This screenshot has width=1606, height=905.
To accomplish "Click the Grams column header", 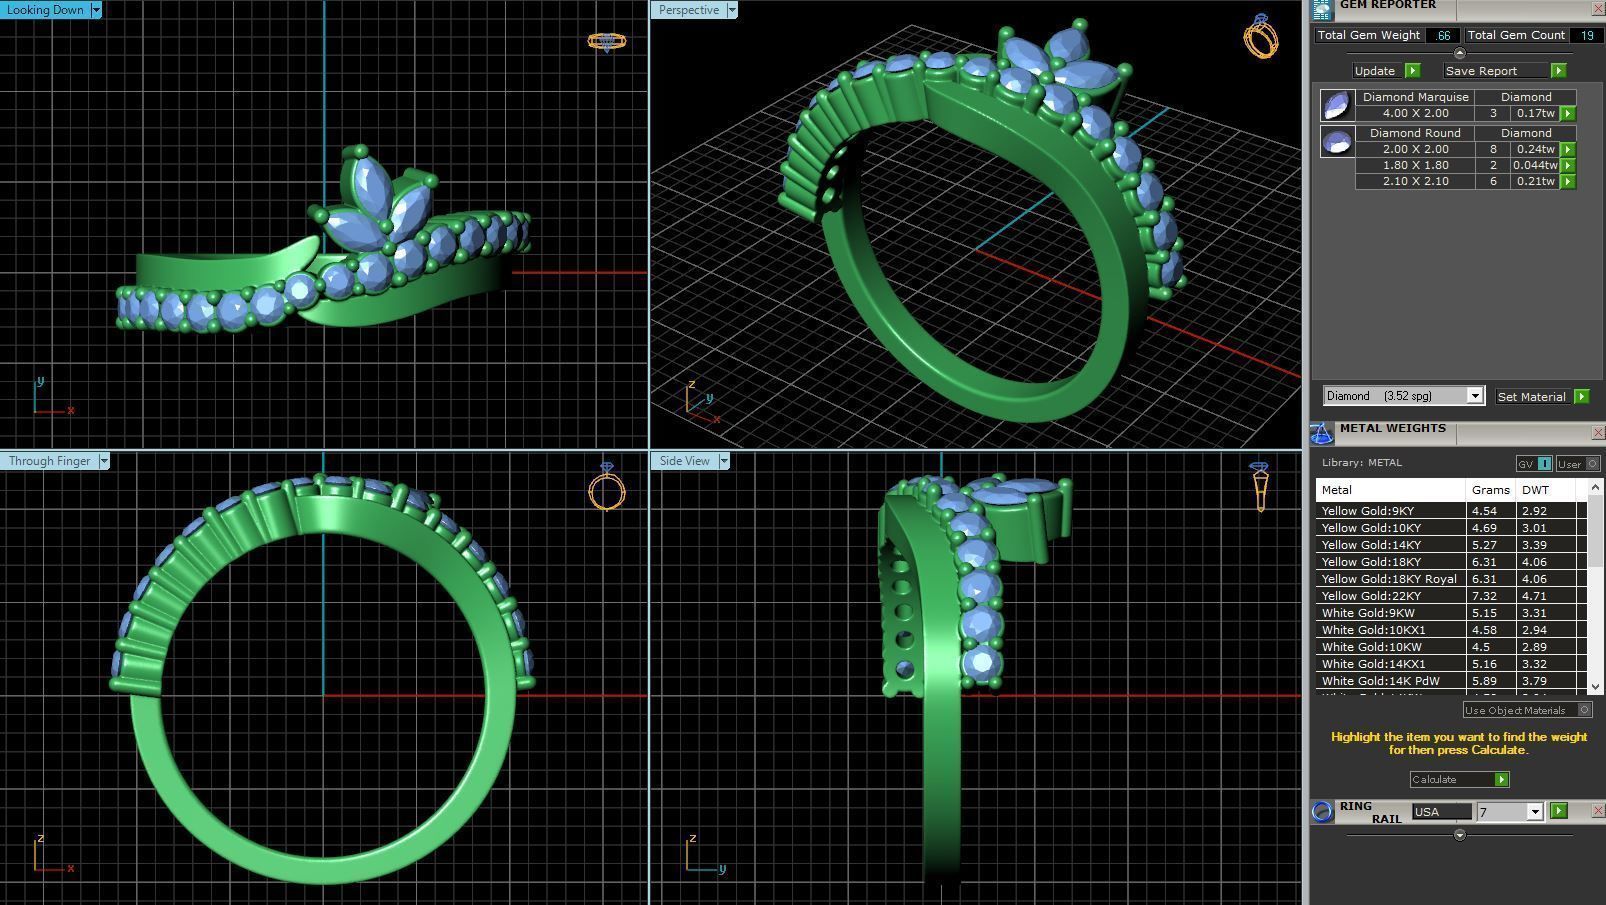I will tap(1490, 490).
